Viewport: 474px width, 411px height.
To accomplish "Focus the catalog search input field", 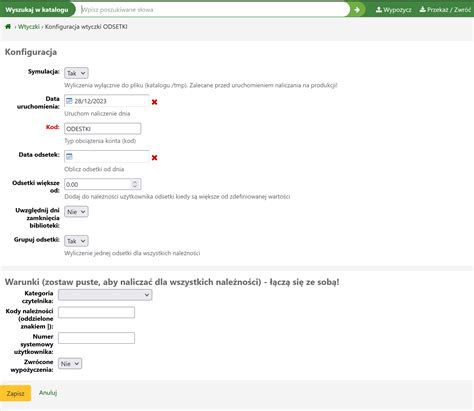I will 213,10.
